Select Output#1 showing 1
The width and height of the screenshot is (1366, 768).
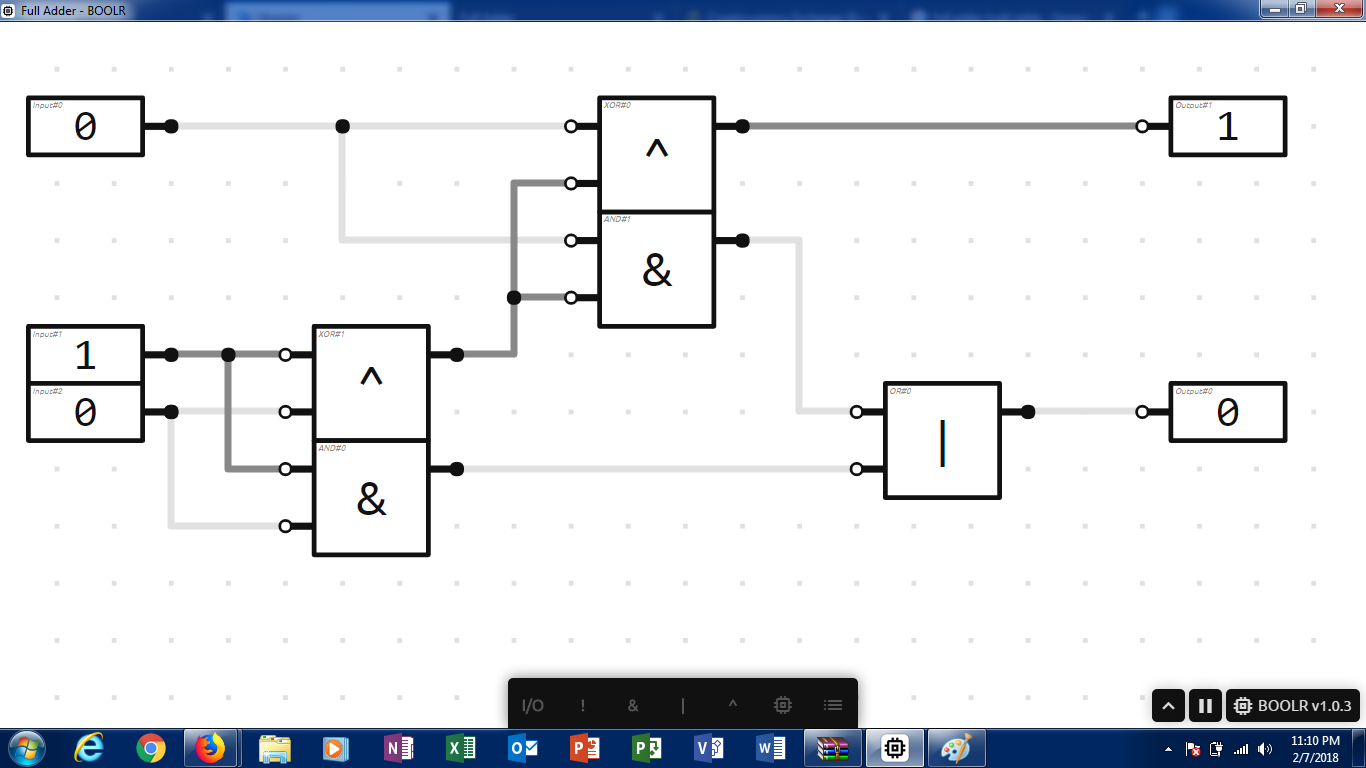tap(1228, 126)
